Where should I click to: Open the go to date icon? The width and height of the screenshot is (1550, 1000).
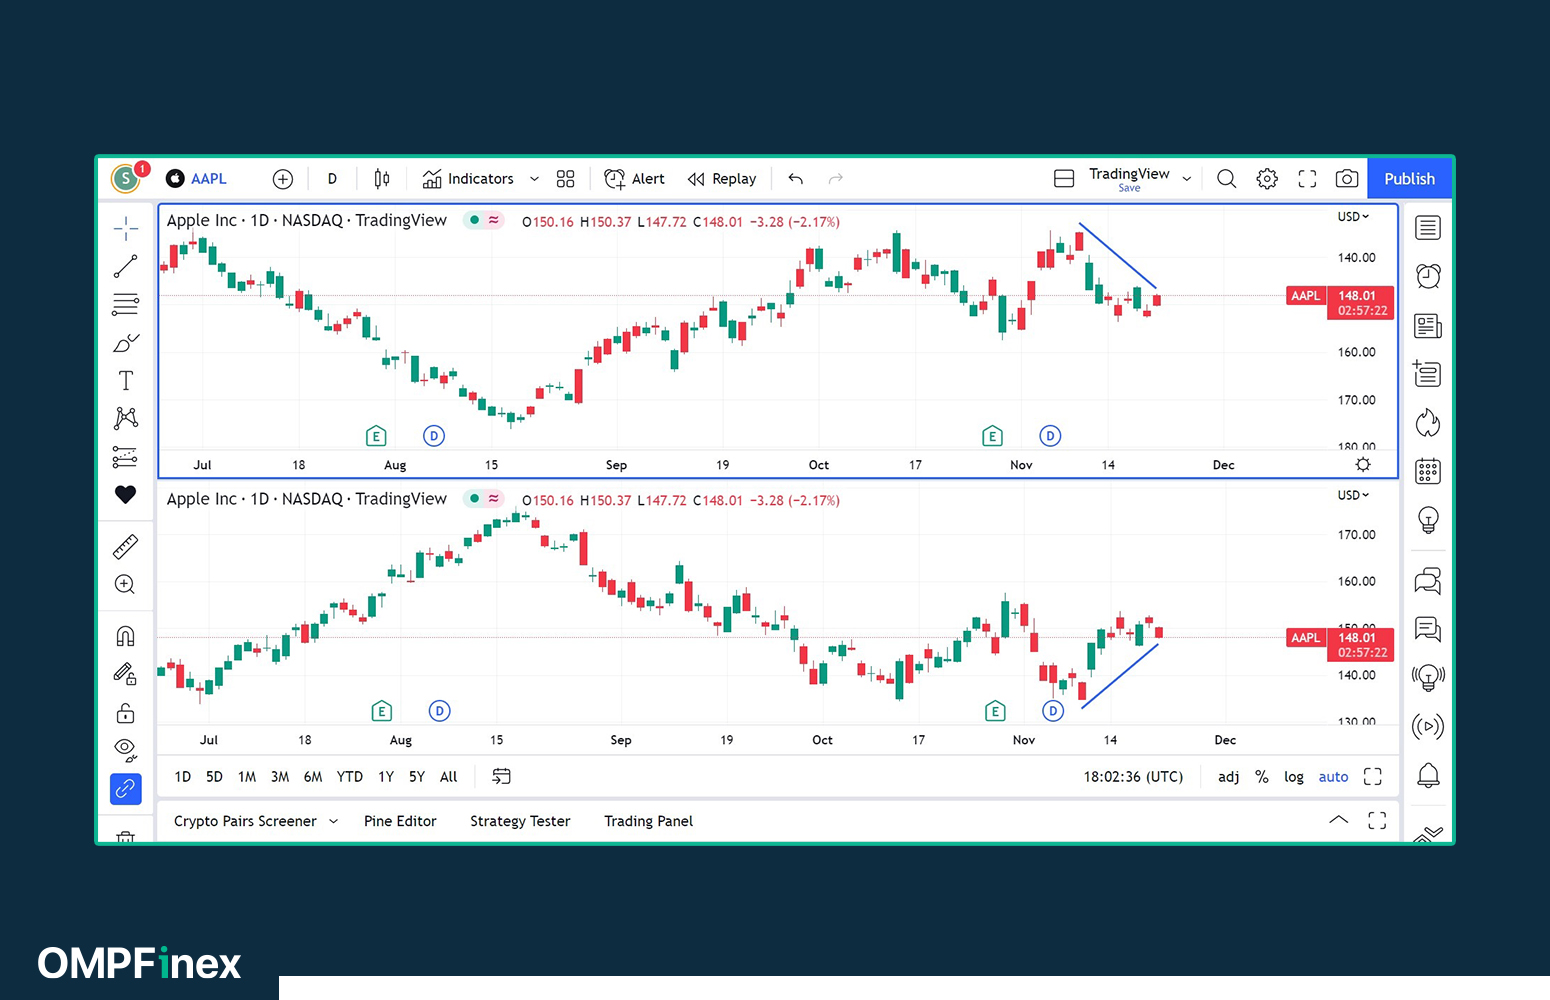pos(502,777)
